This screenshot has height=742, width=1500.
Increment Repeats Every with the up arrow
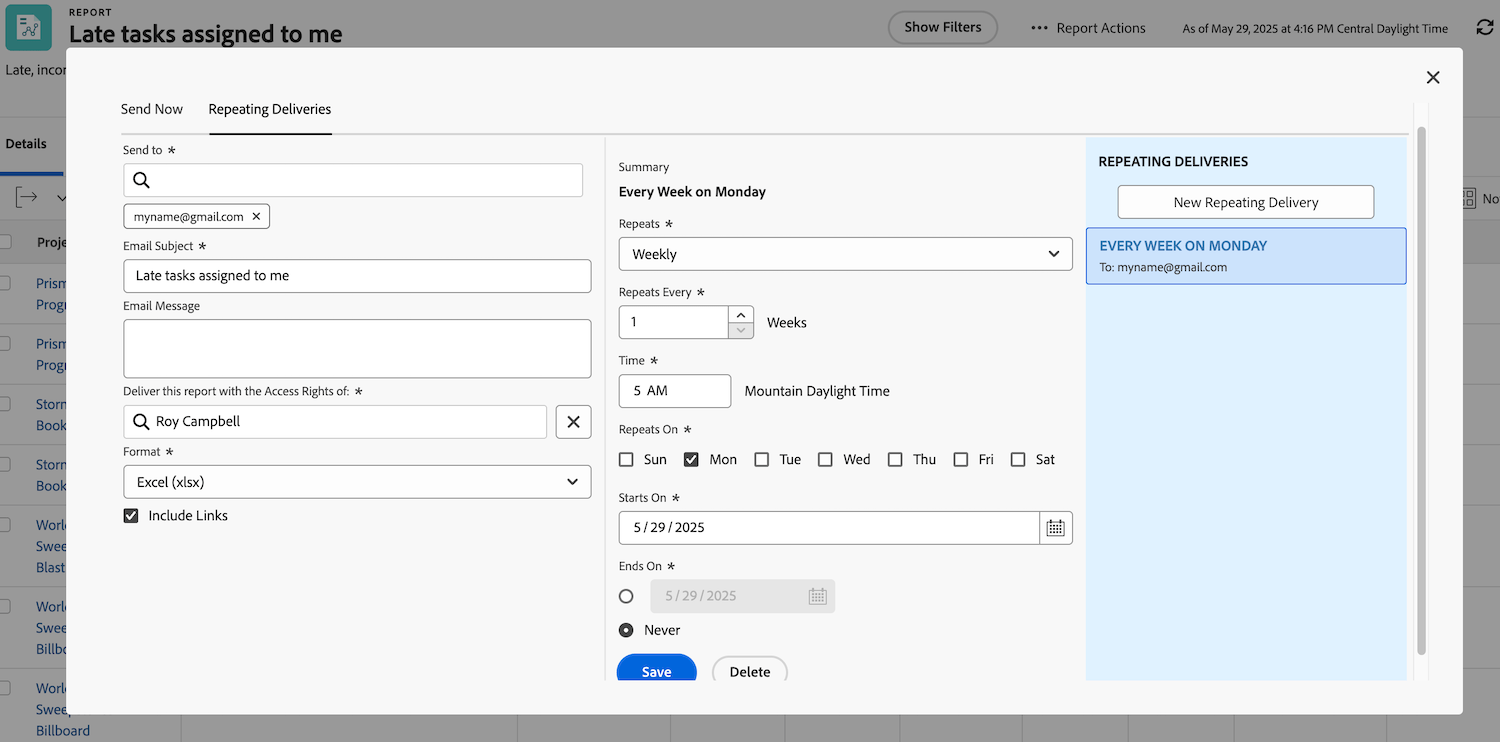pos(740,313)
